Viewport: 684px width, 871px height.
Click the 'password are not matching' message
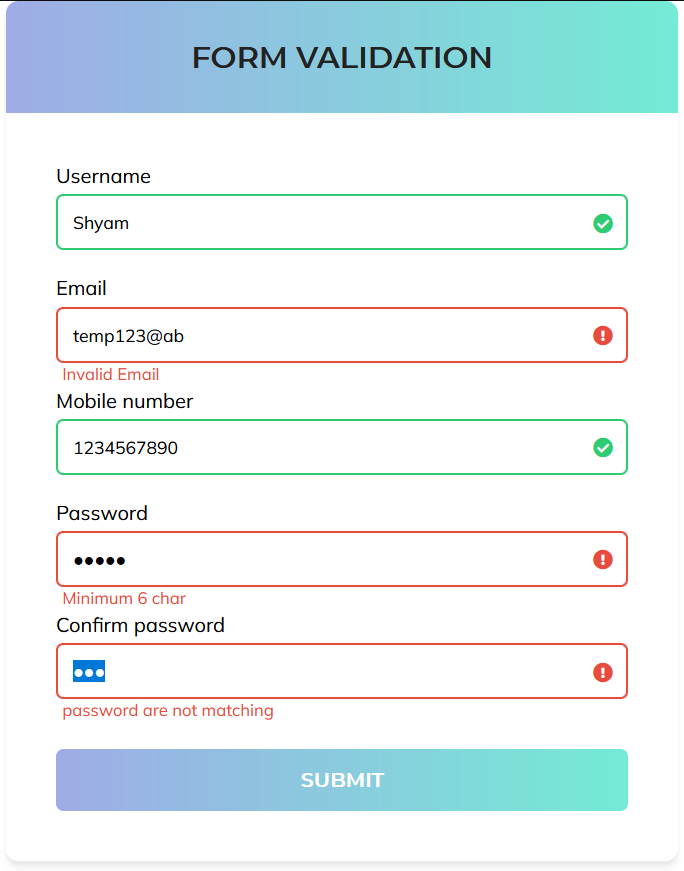point(167,710)
